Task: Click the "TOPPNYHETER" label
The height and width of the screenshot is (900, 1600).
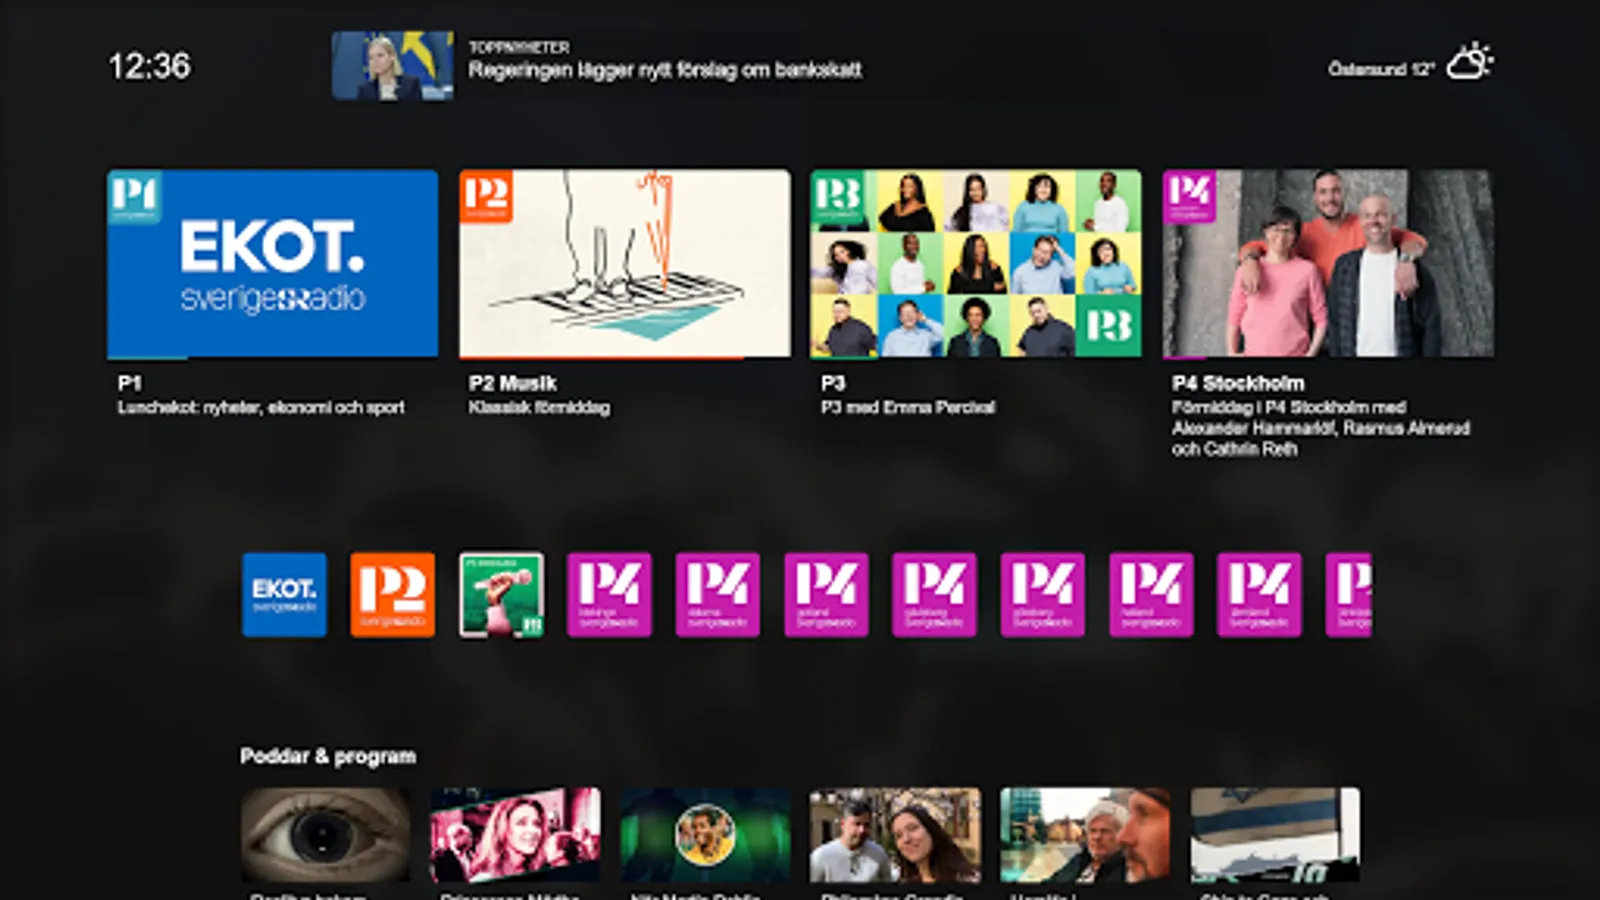Action: click(x=519, y=47)
